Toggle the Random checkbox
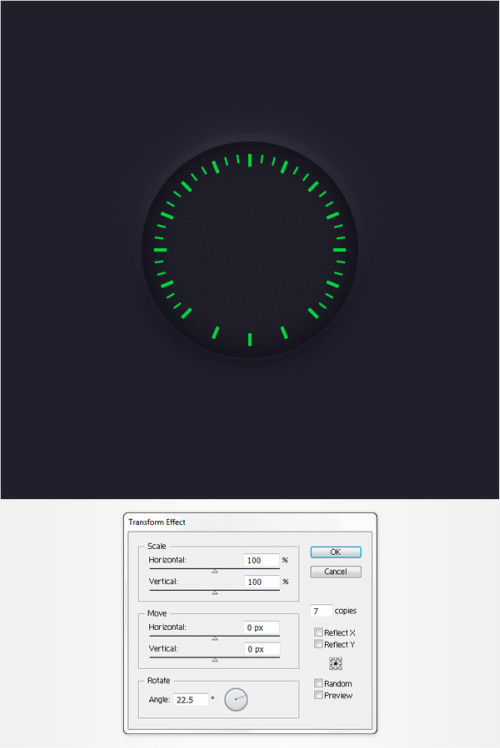This screenshot has width=500, height=748. coord(318,683)
